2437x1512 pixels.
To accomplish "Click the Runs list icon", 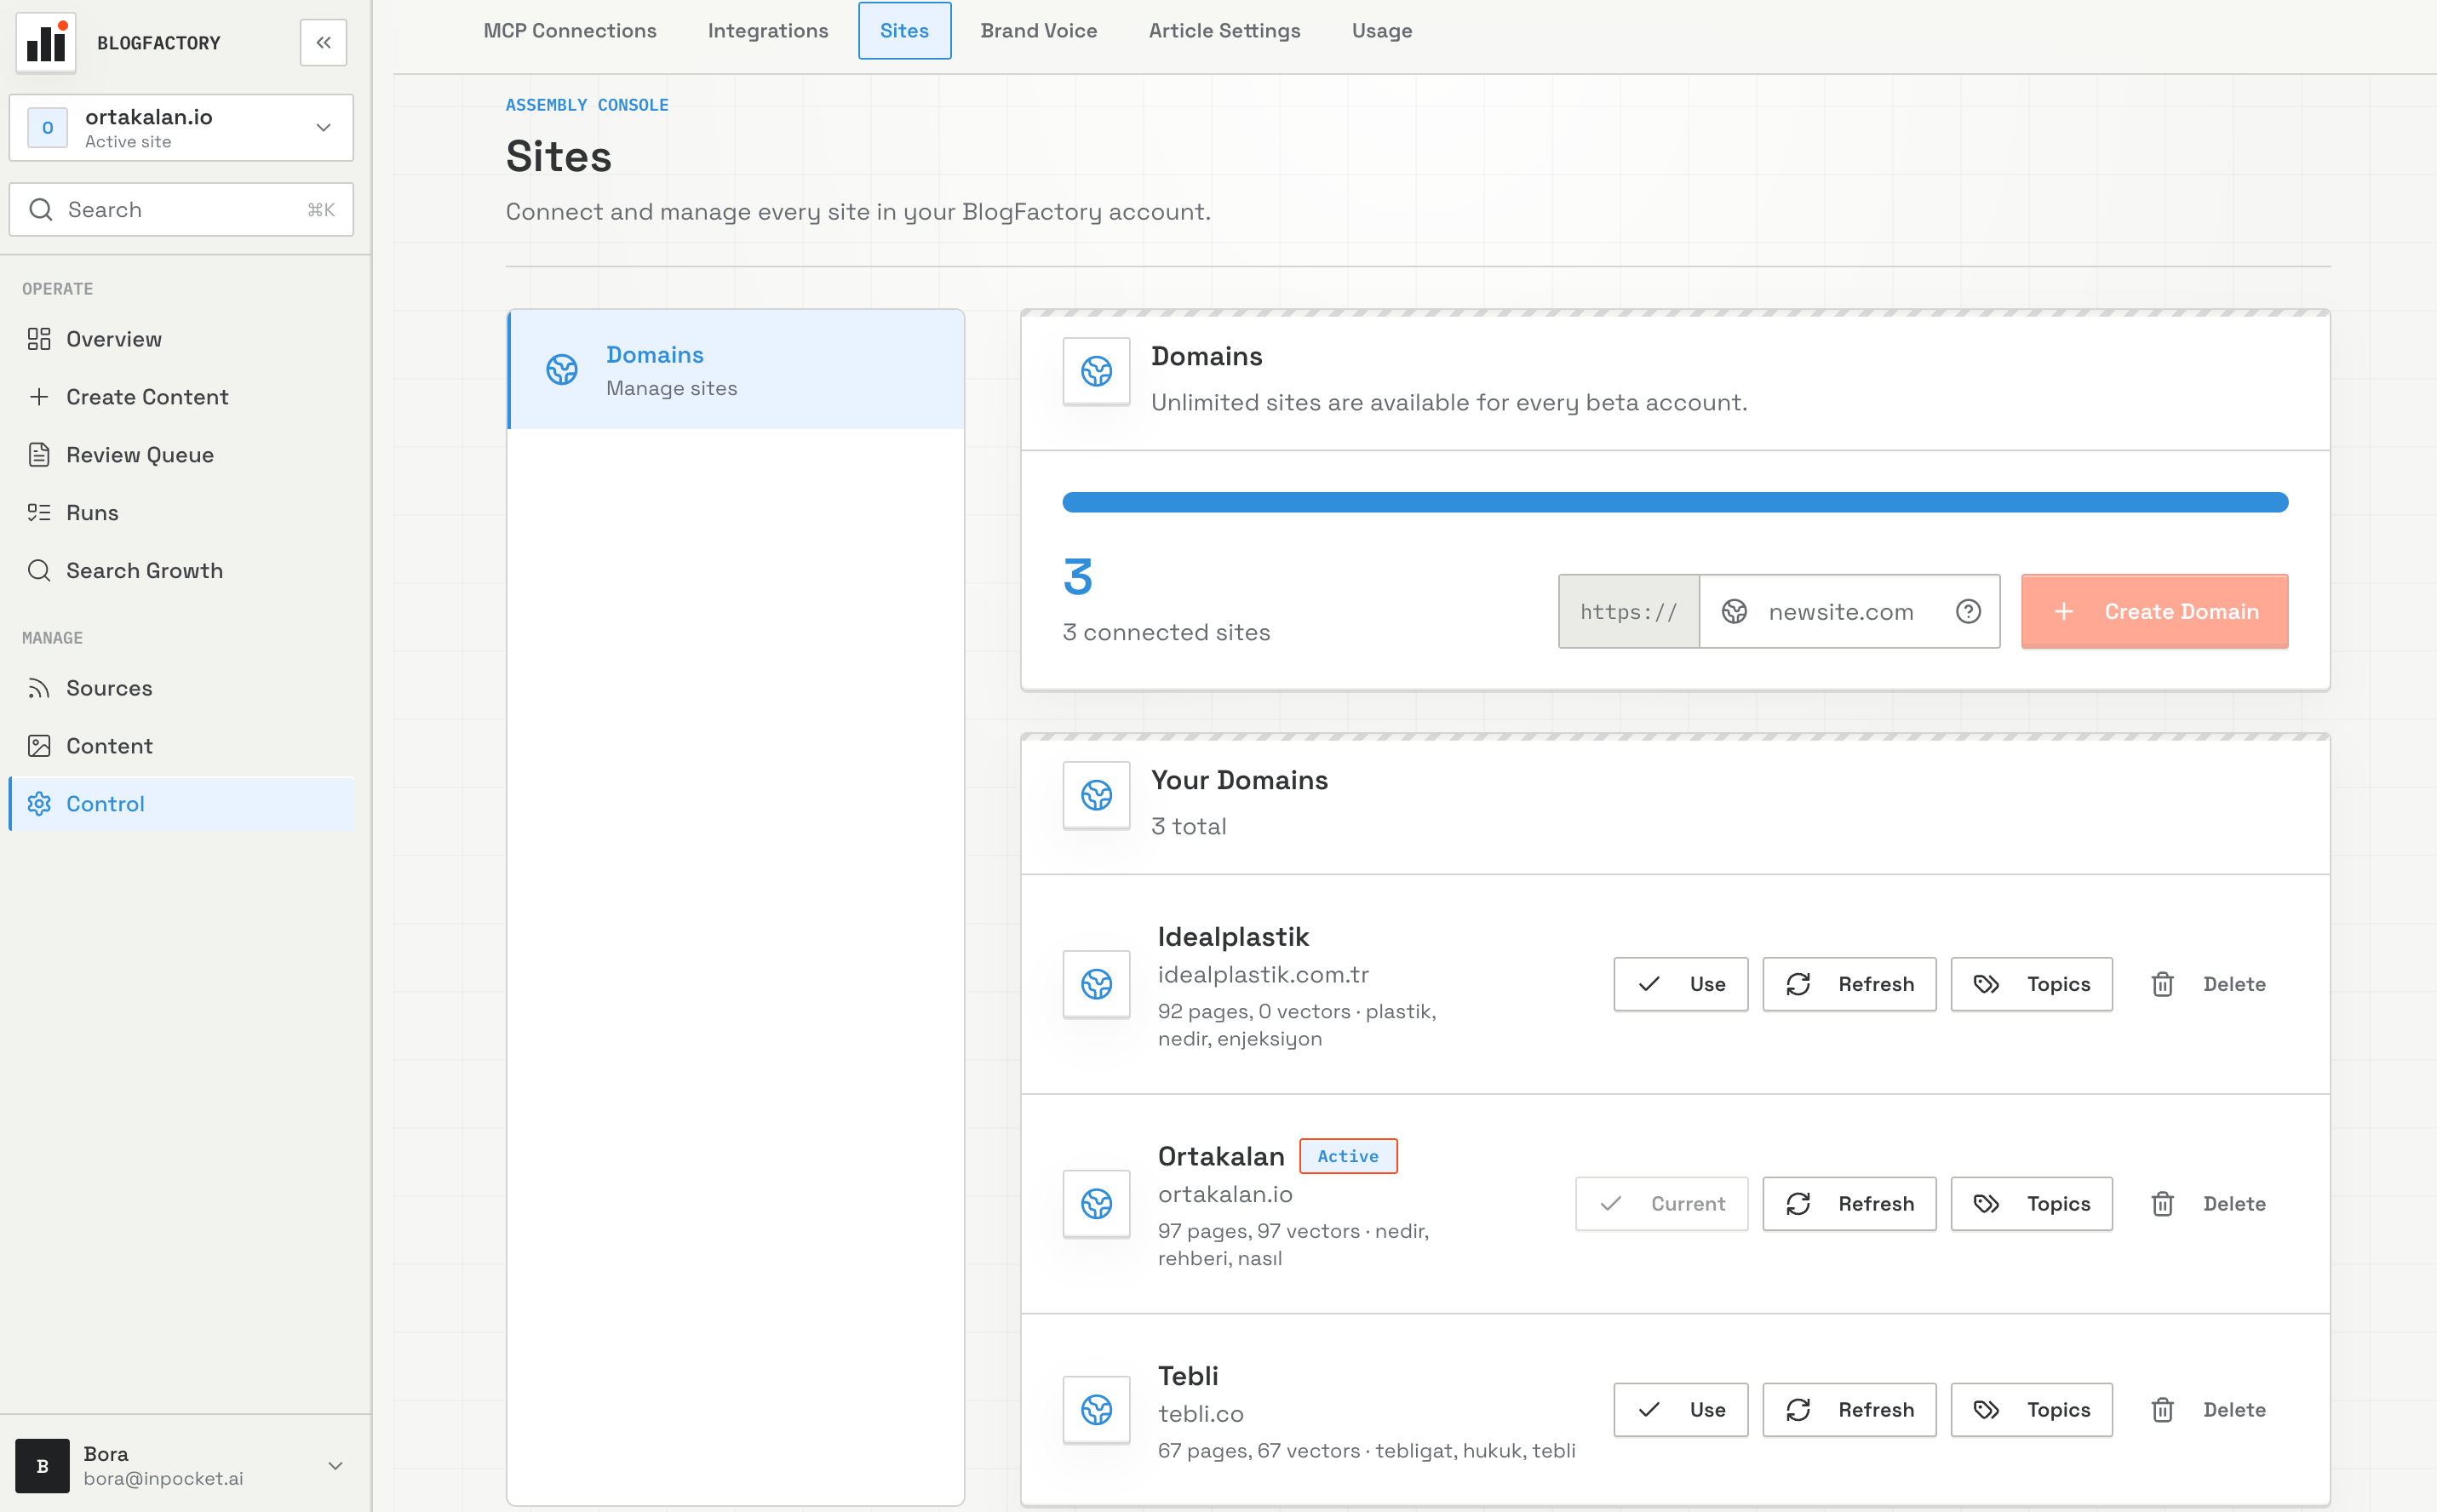I will 39,513.
